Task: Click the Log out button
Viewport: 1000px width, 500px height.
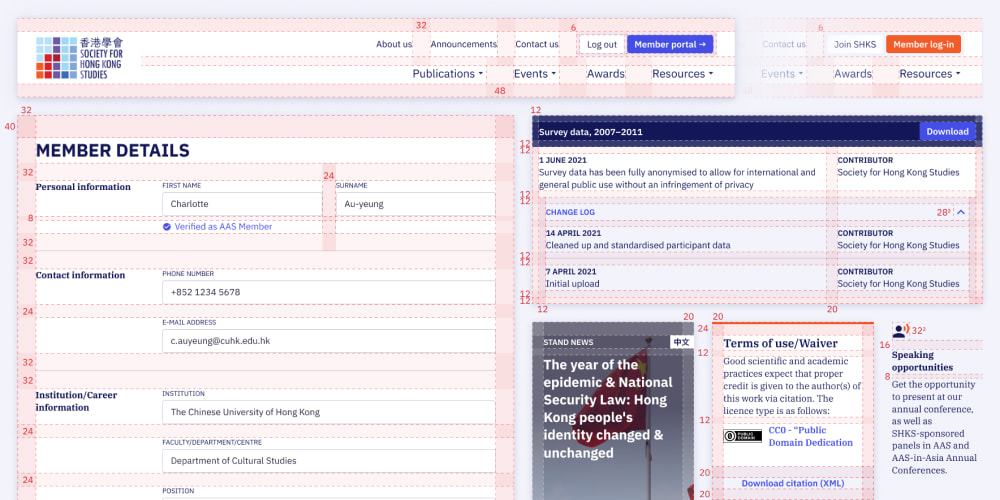Action: coord(602,44)
